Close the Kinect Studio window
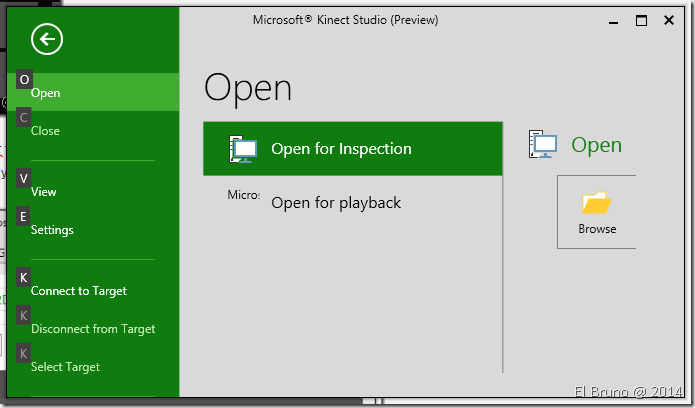This screenshot has width=695, height=408. [x=670, y=20]
